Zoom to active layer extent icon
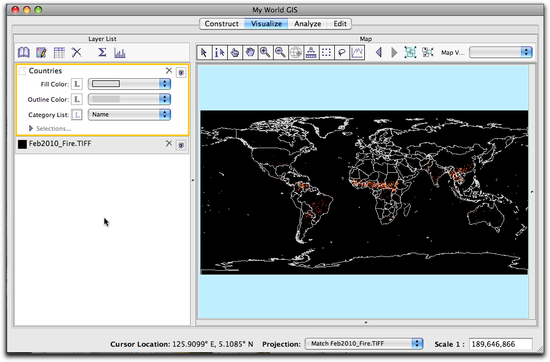The width and height of the screenshot is (550, 362). pos(410,53)
